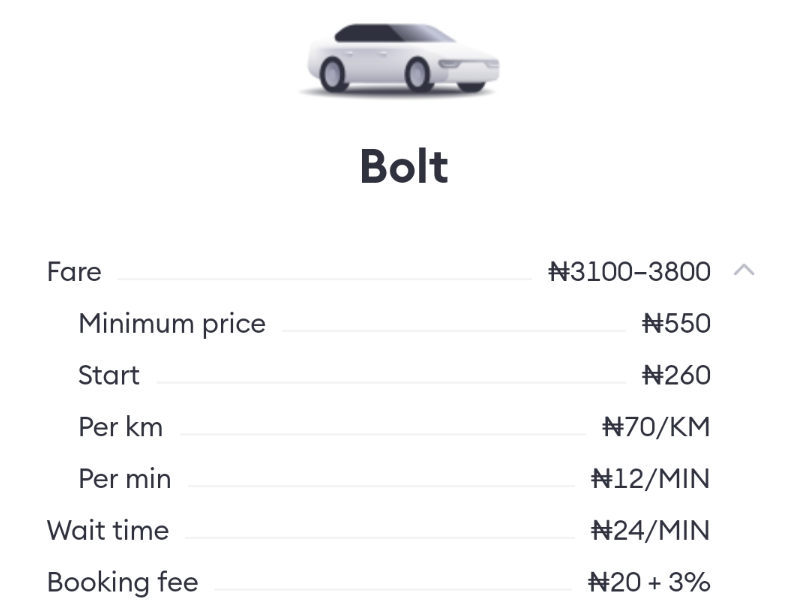
Task: Click the divider line in Booking fee row
Action: (393, 590)
